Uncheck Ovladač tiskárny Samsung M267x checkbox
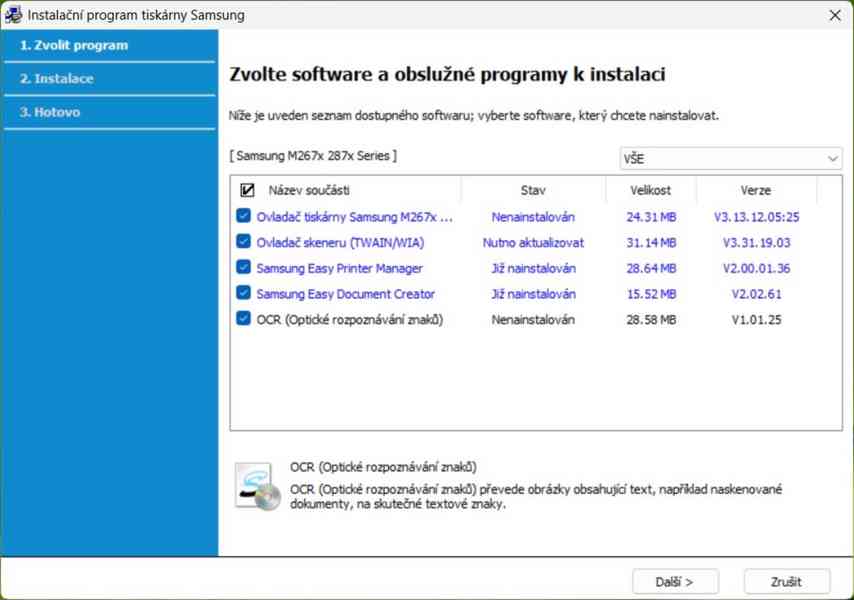Image resolution: width=854 pixels, height=600 pixels. pyautogui.click(x=244, y=216)
